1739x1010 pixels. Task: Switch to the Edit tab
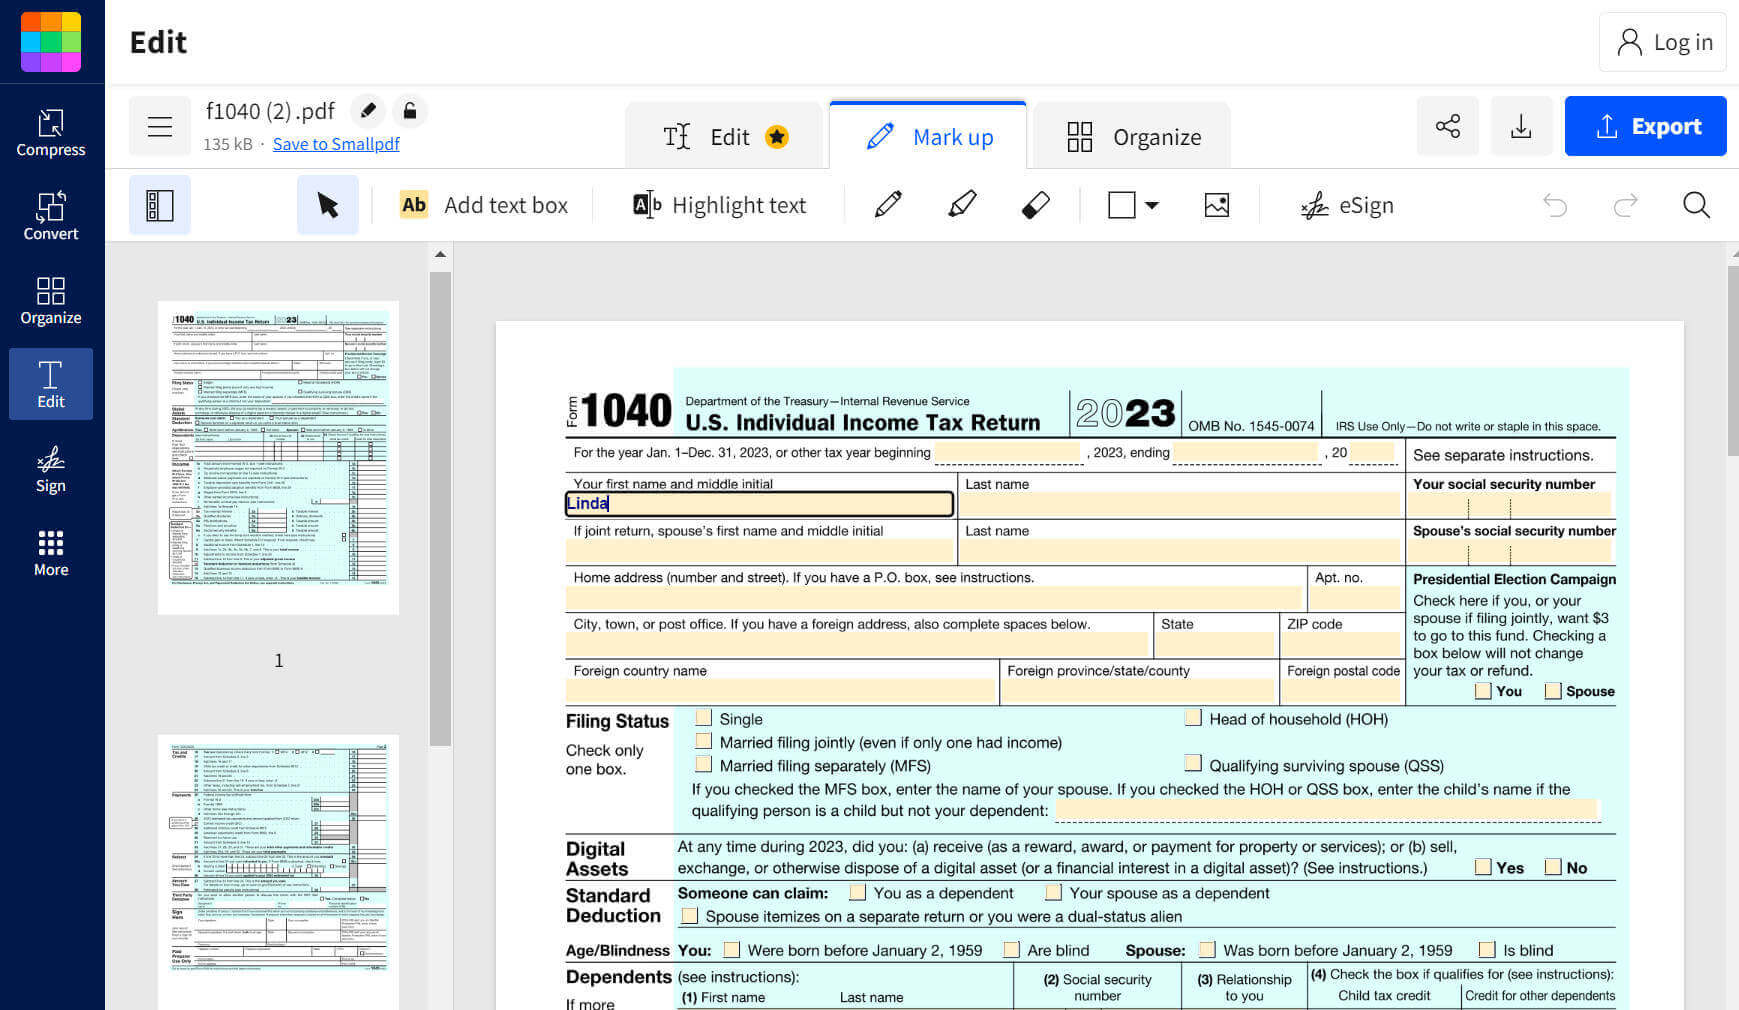pos(723,136)
